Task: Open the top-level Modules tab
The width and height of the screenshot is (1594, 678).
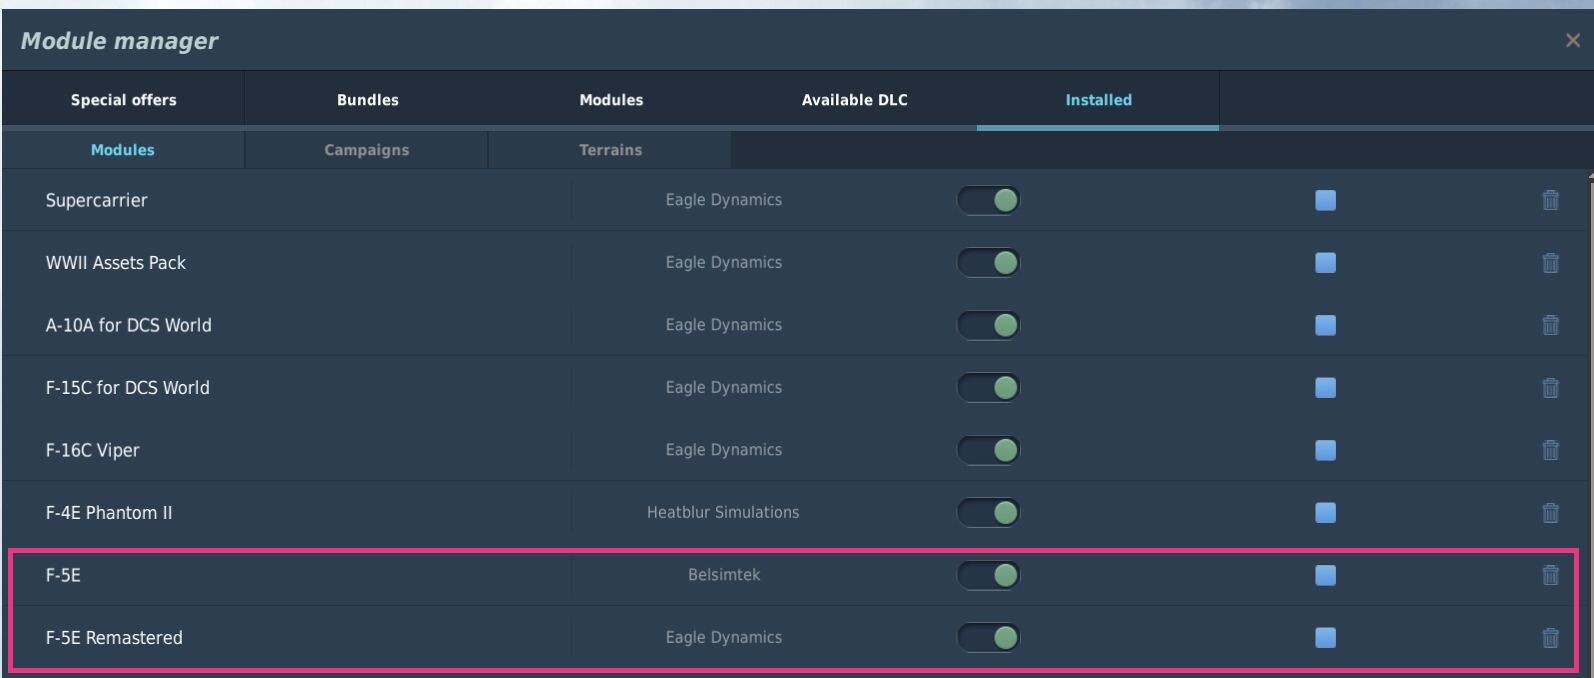Action: click(x=611, y=100)
